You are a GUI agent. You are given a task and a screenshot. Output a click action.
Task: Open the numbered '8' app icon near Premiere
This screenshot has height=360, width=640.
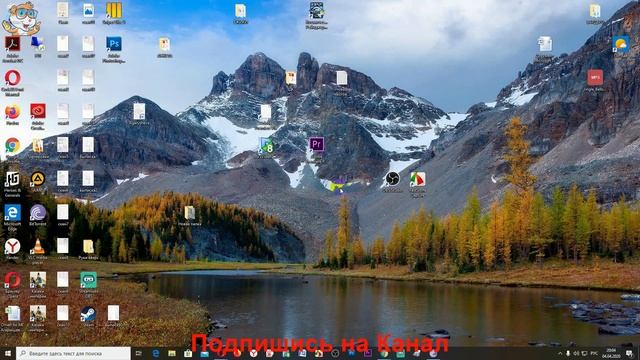(266, 144)
